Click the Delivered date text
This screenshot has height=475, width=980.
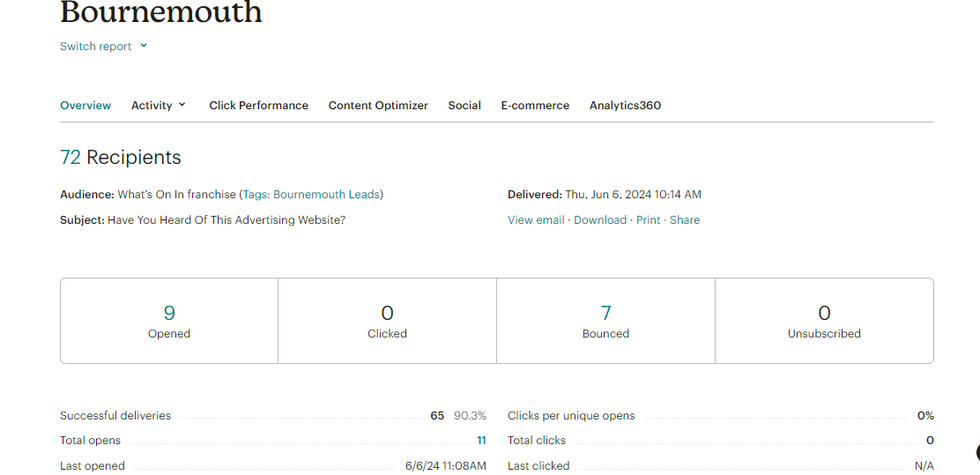tap(633, 194)
